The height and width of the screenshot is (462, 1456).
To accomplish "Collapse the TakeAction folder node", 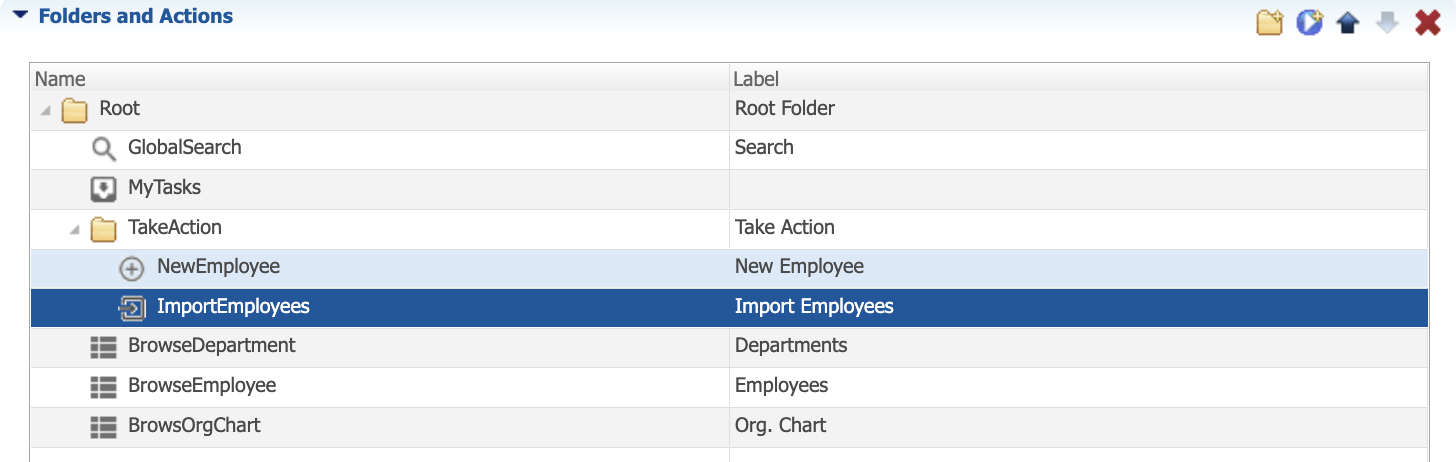I will point(75,230).
